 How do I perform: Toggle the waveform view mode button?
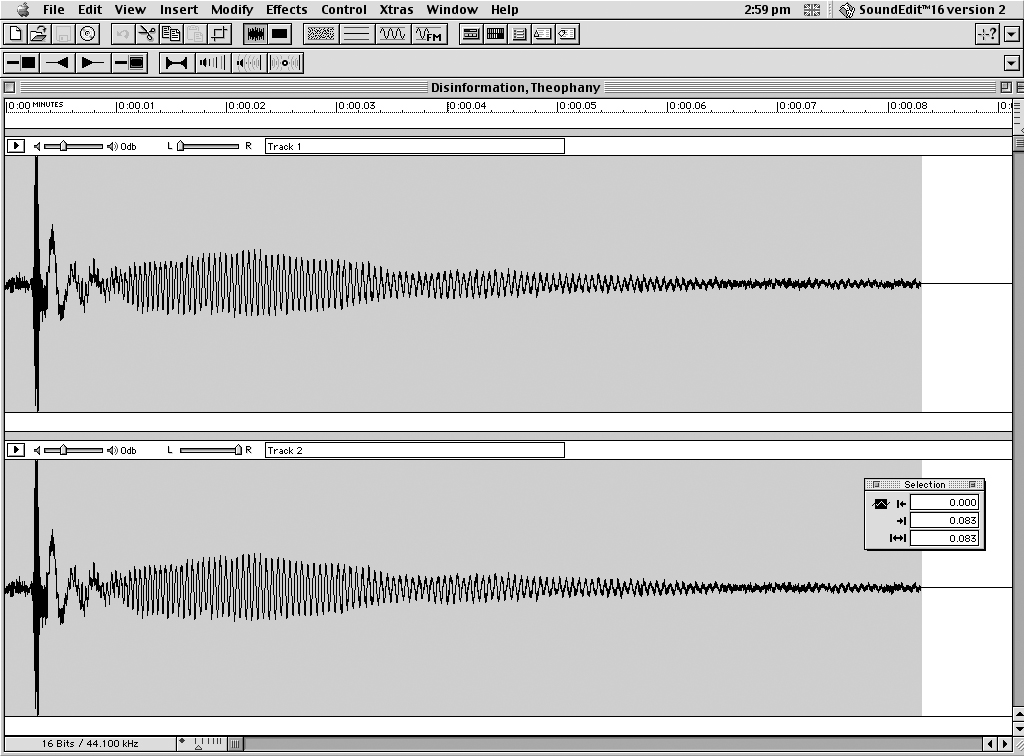pos(256,34)
